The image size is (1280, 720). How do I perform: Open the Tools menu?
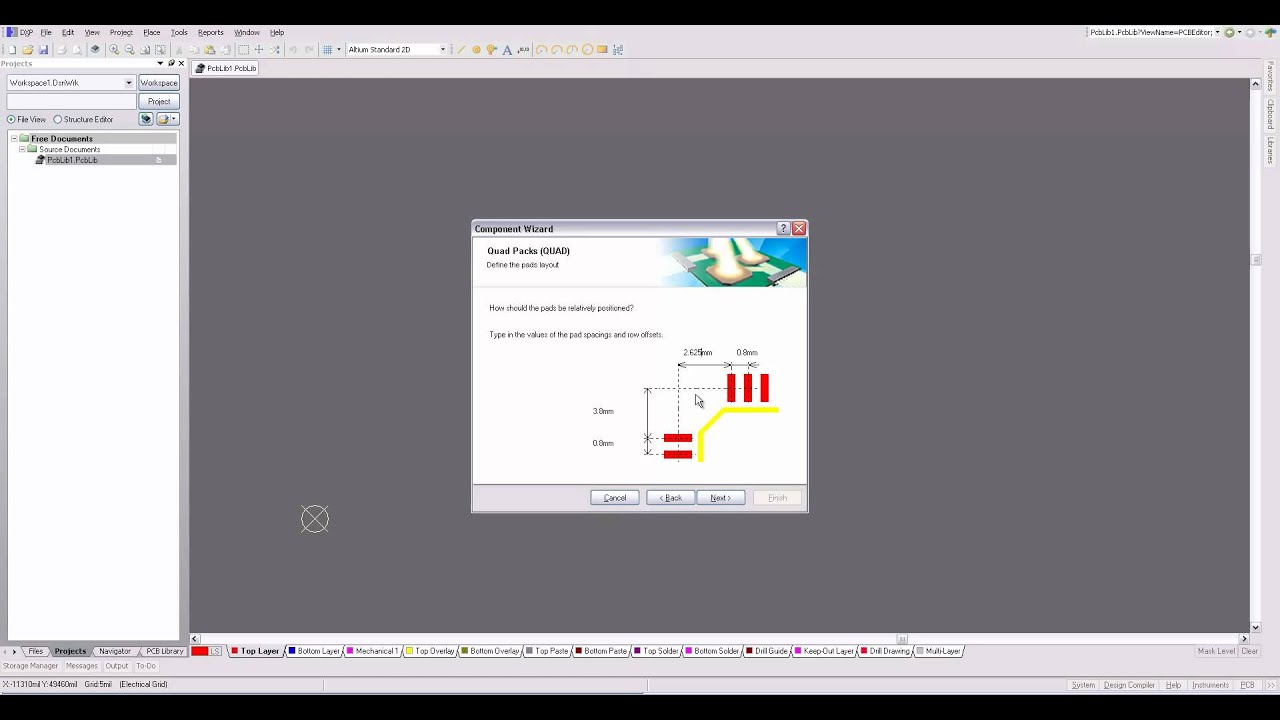pos(179,32)
